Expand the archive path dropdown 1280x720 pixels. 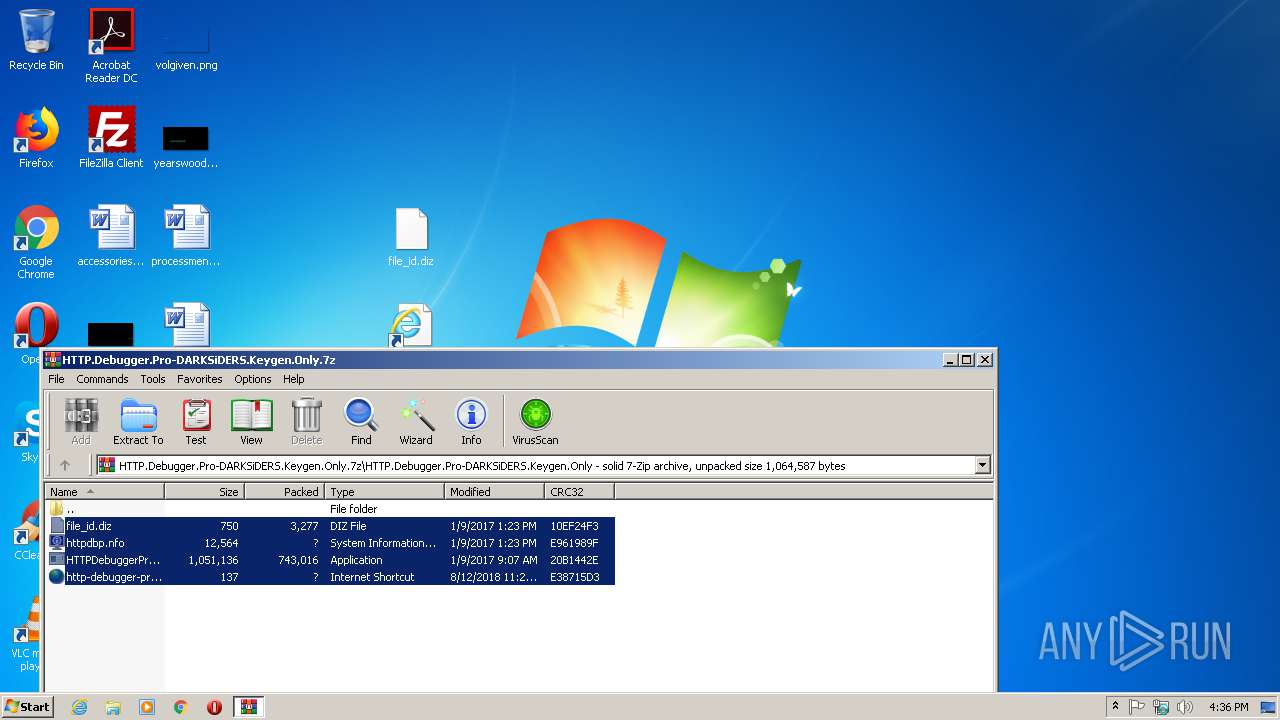(x=982, y=465)
